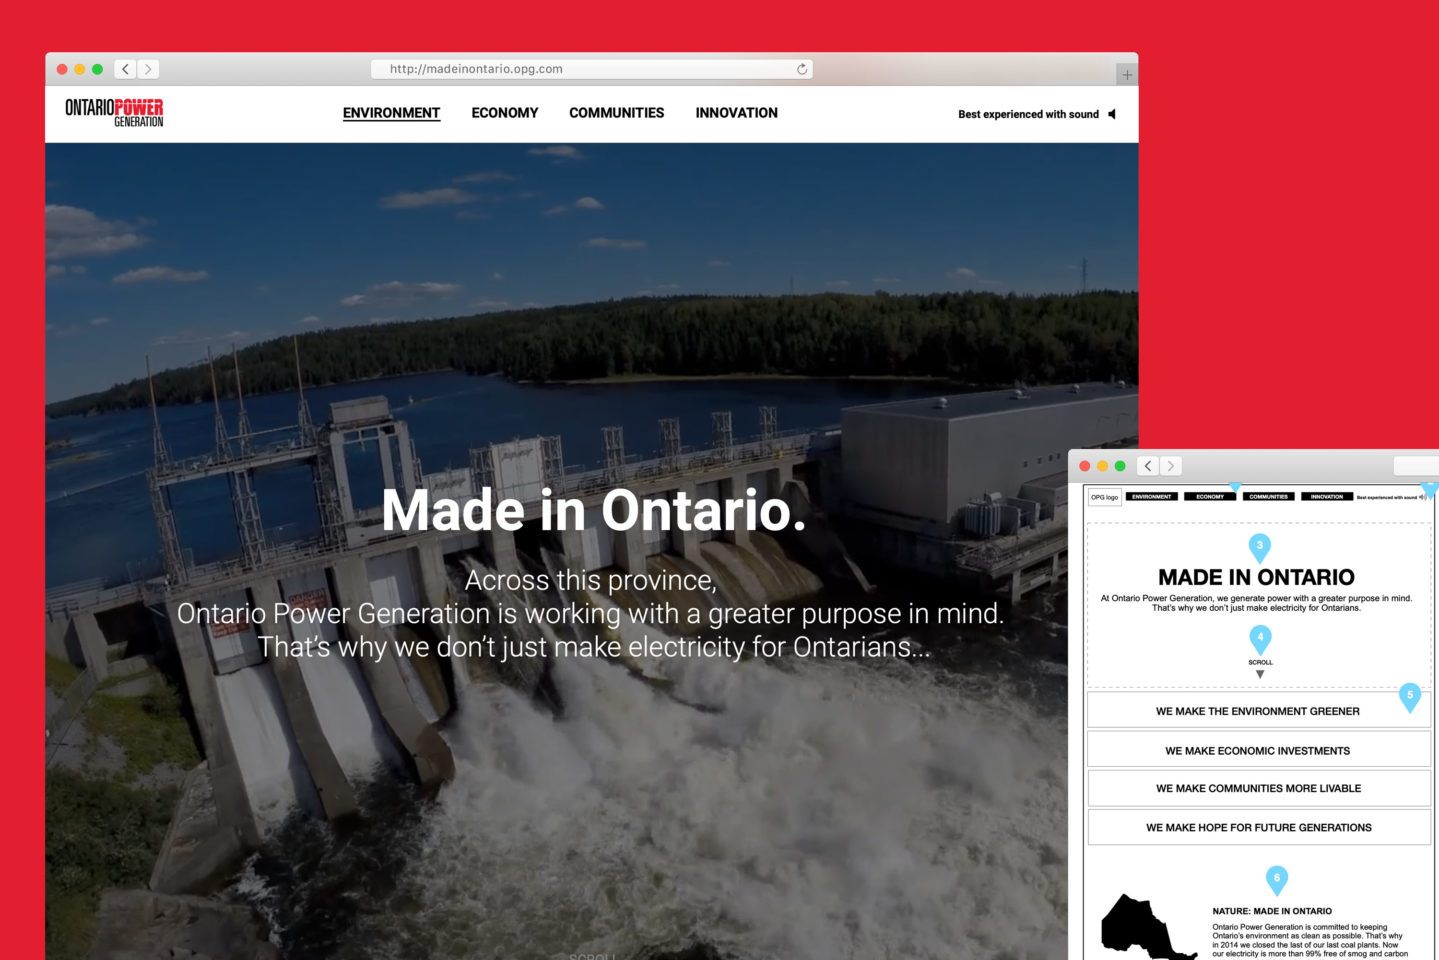1439x960 pixels.
Task: Focus the madeinontario.opg.com address bar
Action: [x=592, y=69]
